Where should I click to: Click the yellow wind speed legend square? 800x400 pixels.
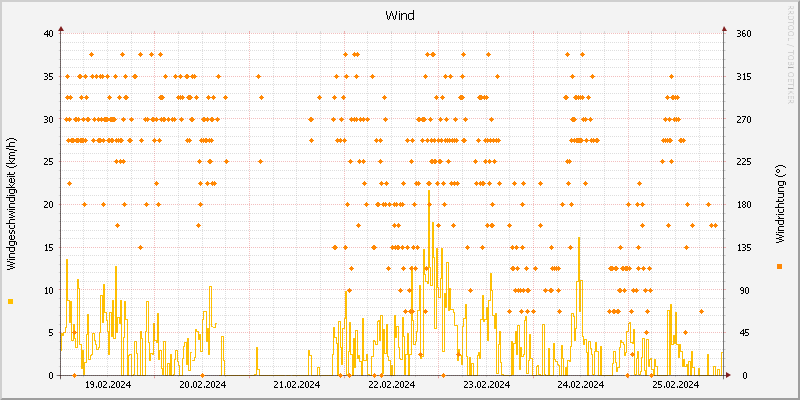[x=11, y=302]
